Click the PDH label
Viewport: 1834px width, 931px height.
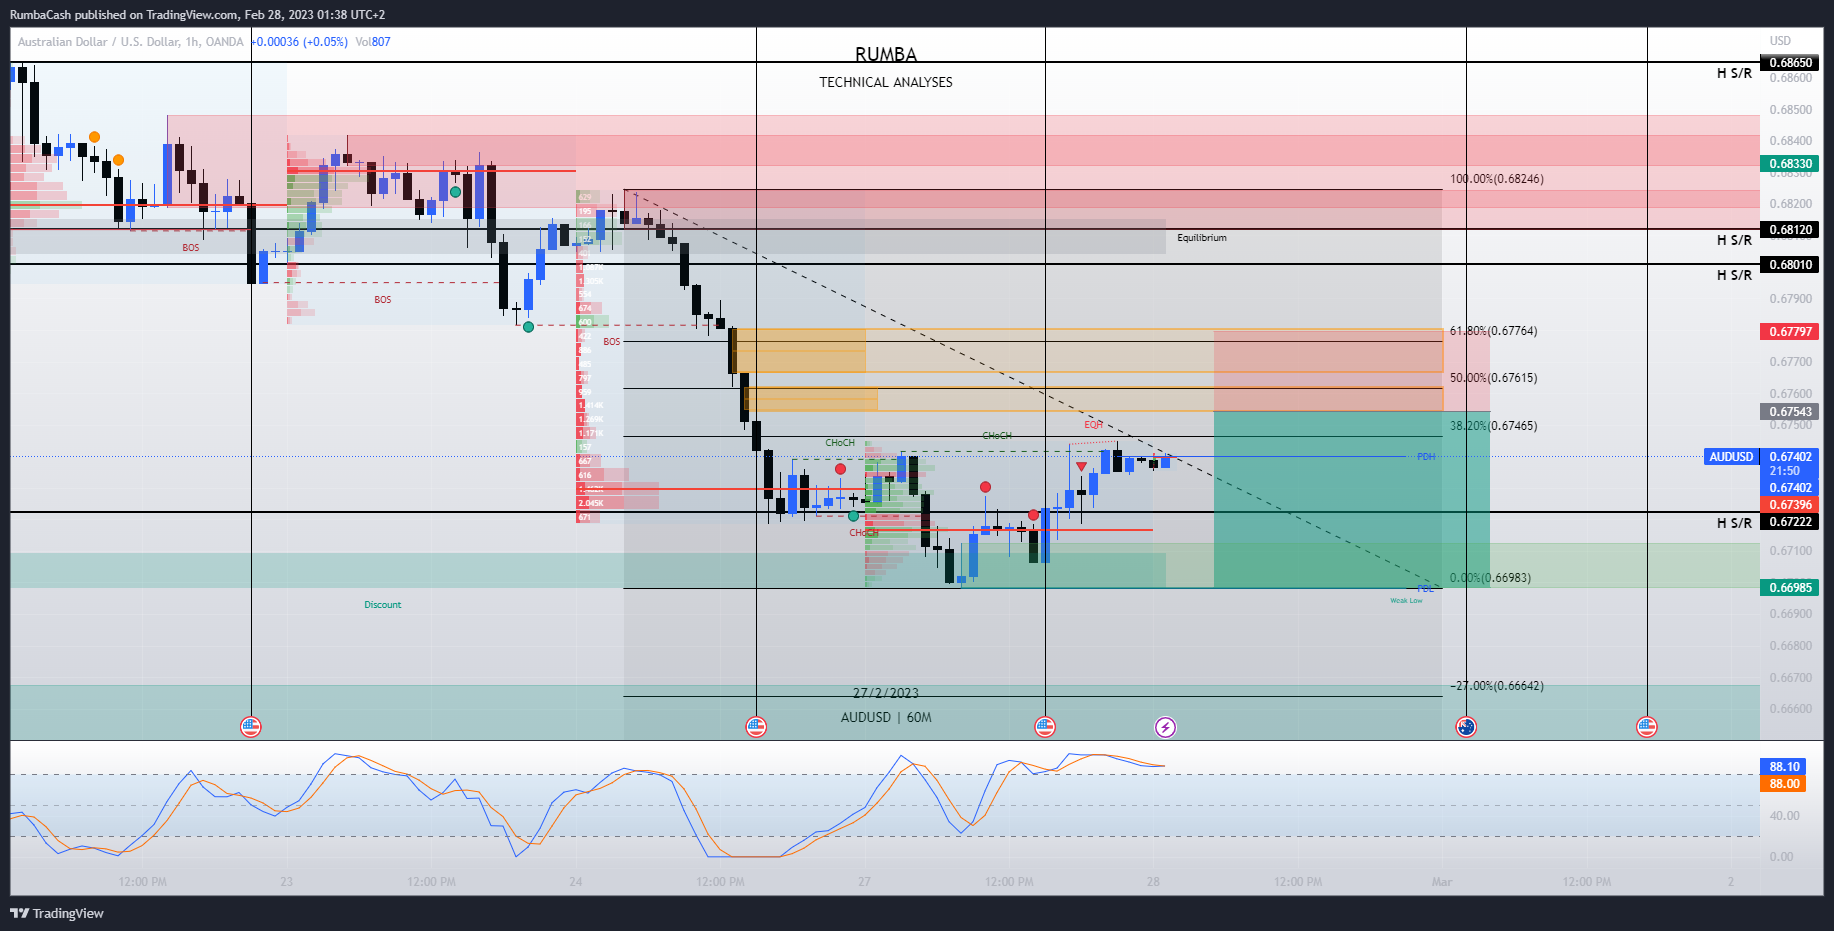click(1425, 457)
